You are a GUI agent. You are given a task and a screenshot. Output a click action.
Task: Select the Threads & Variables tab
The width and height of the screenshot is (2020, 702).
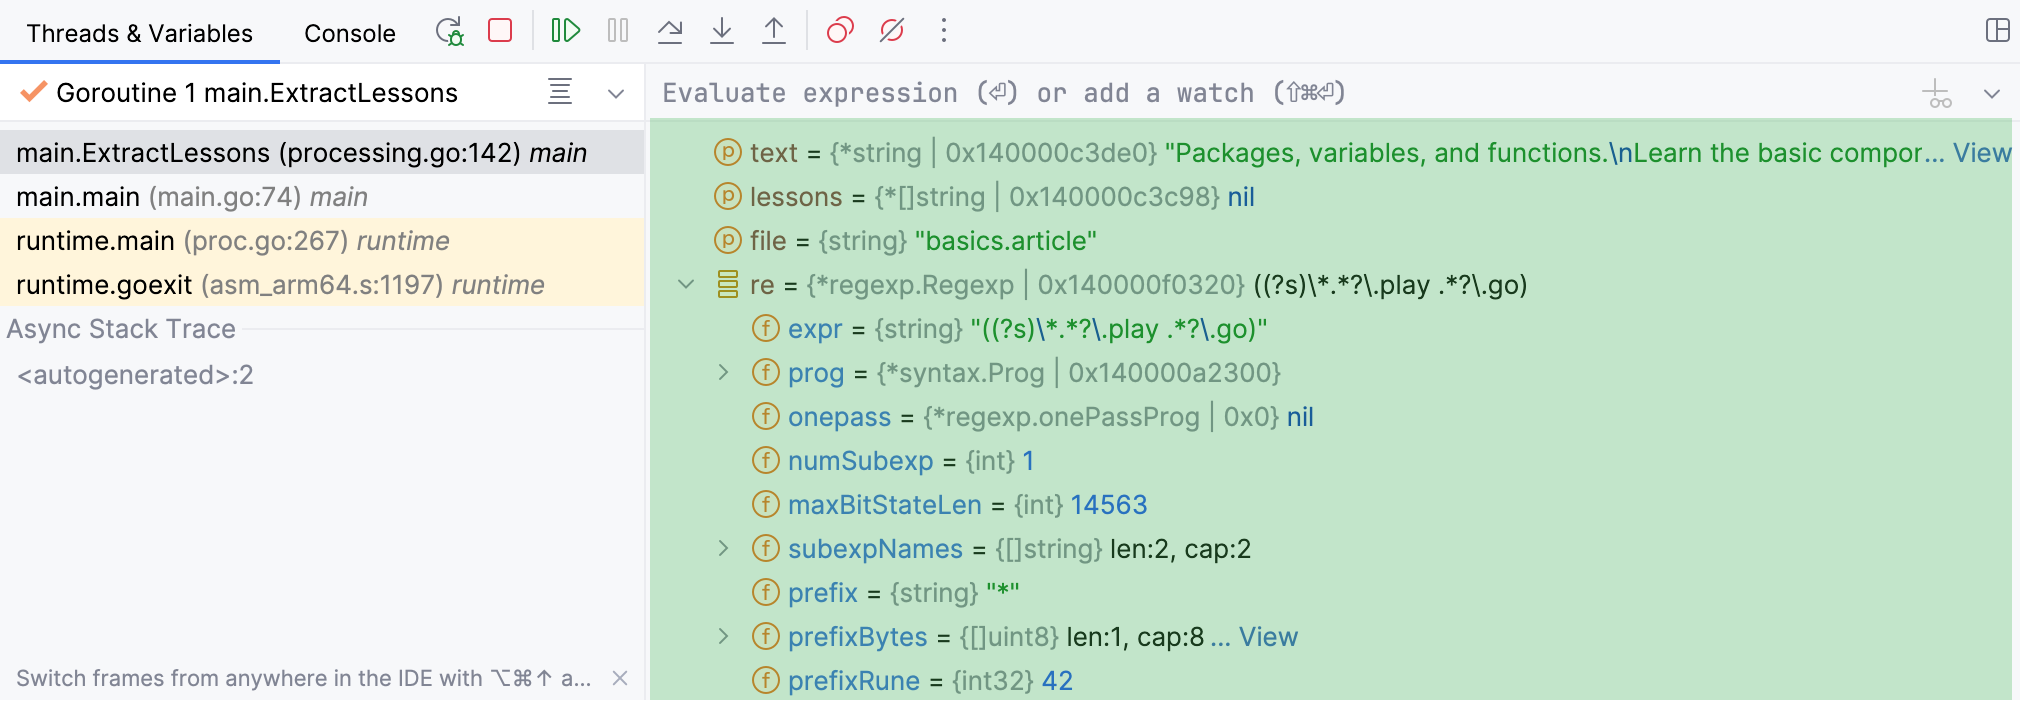[x=139, y=33]
